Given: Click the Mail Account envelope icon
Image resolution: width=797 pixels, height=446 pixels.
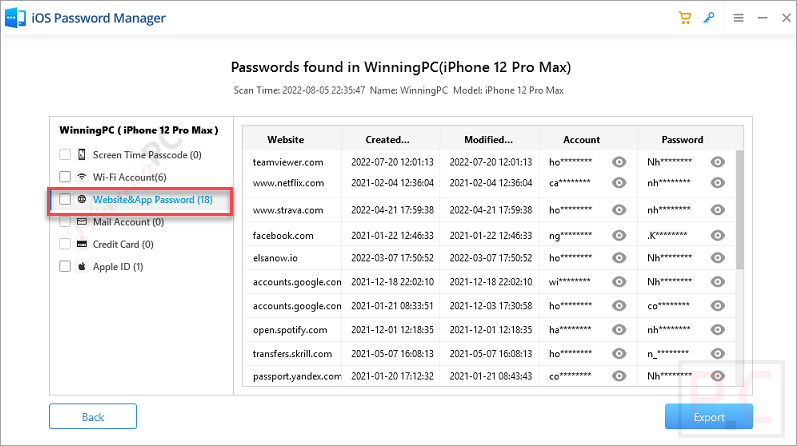Looking at the screenshot, I should coord(82,222).
